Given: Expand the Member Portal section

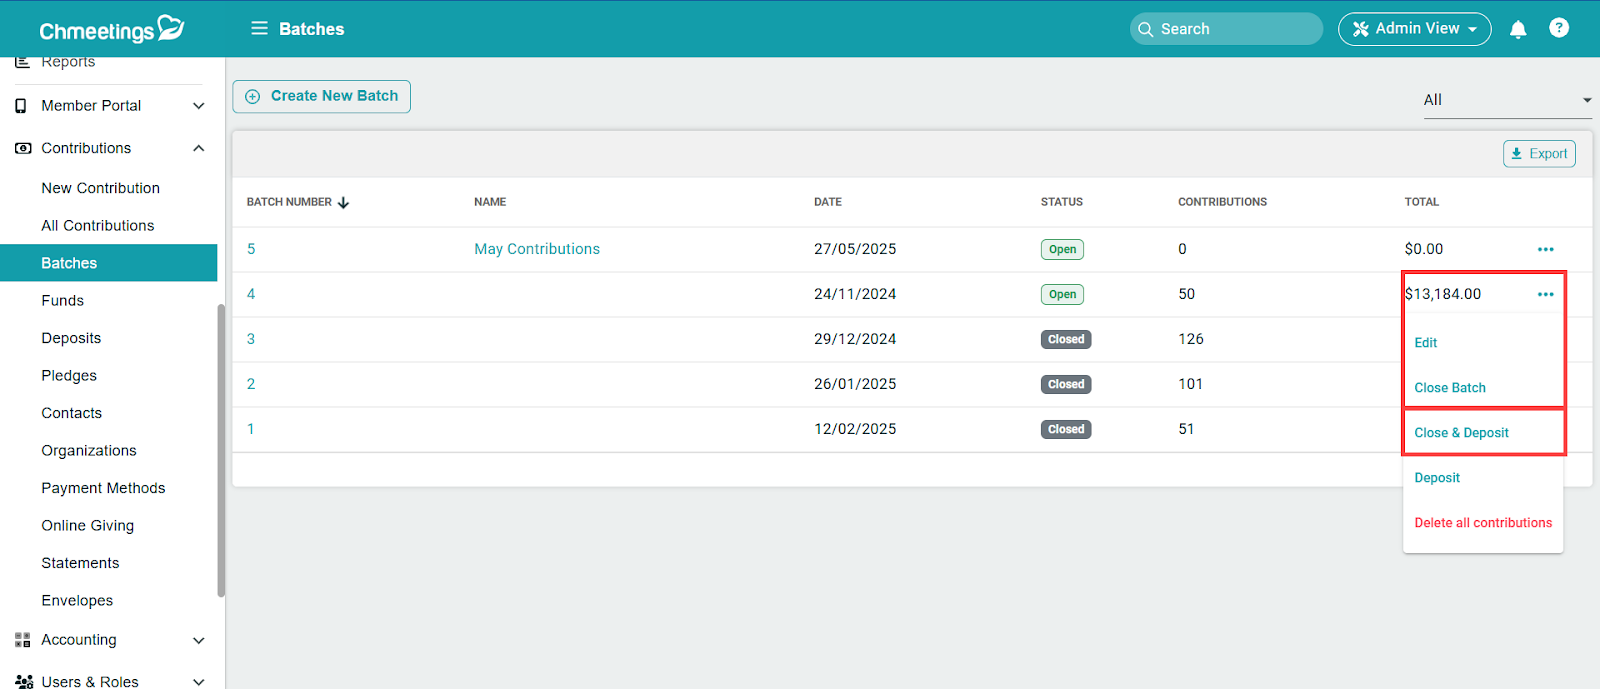Looking at the screenshot, I should coord(198,106).
